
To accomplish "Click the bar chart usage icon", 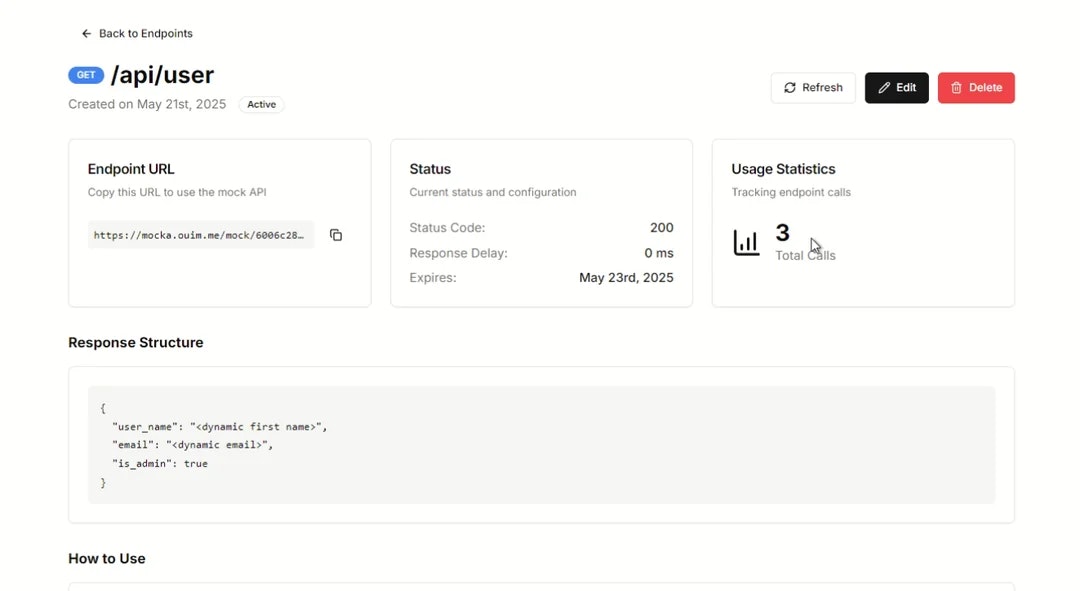I will pyautogui.click(x=747, y=242).
